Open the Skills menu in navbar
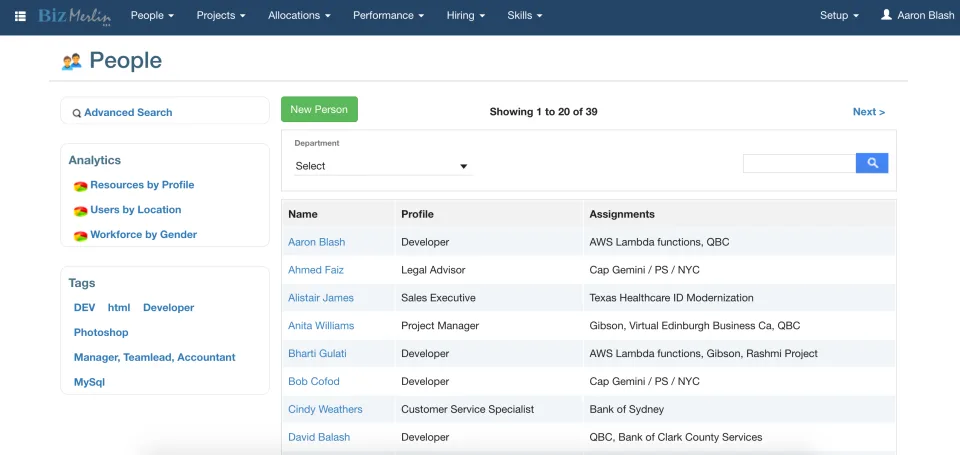 [525, 15]
